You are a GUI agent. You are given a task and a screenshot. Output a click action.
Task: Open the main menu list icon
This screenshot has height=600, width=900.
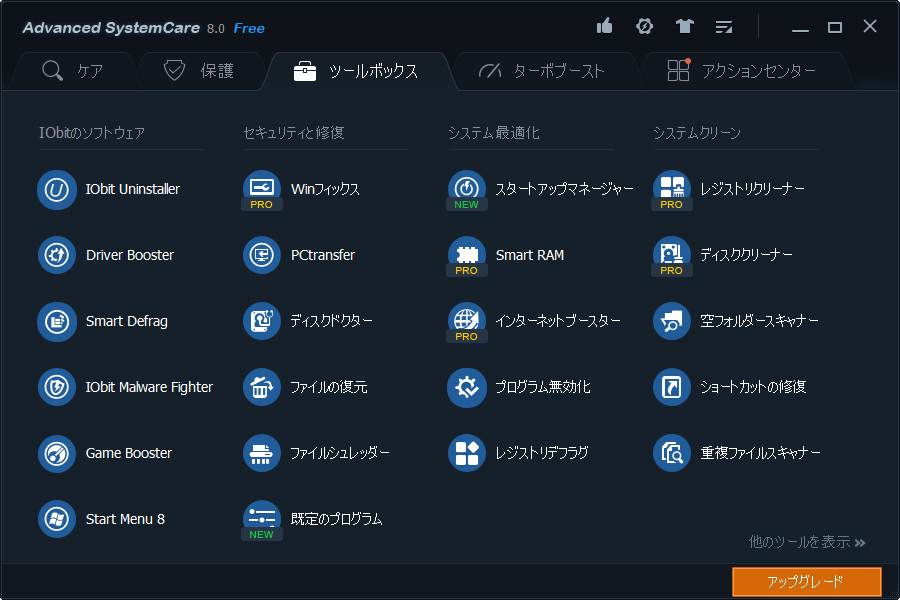coord(724,27)
